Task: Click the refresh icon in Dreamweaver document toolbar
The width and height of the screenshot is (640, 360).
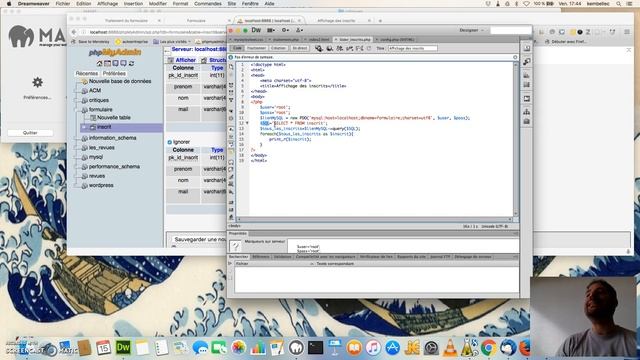Action: click(369, 48)
